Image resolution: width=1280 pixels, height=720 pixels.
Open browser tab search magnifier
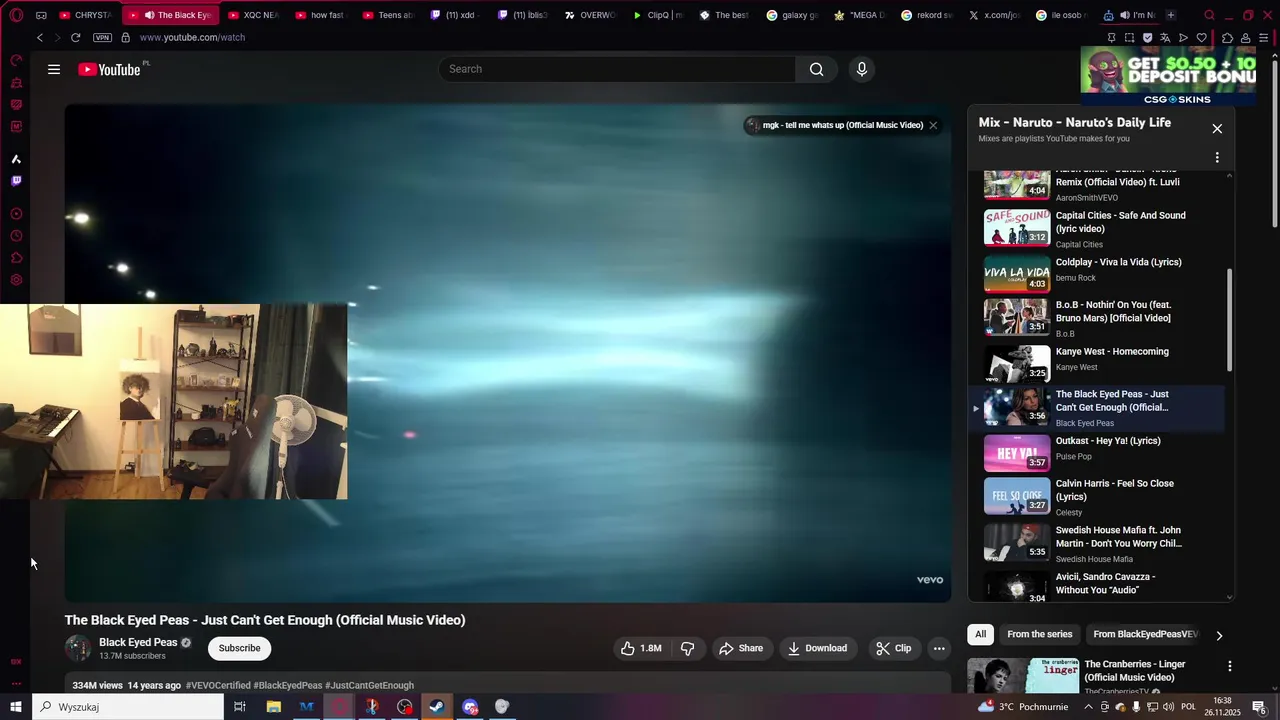(x=1209, y=15)
